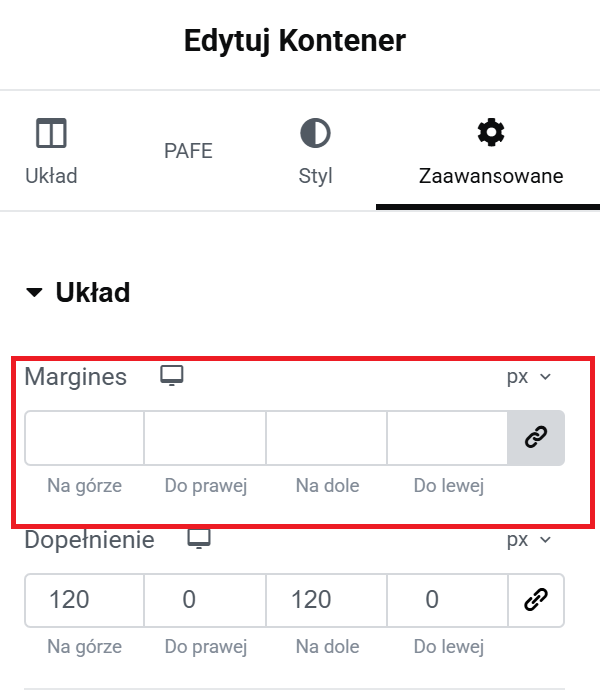The height and width of the screenshot is (695, 600).
Task: Click the Dopełnienie Do prawej field showing 0
Action: (205, 601)
